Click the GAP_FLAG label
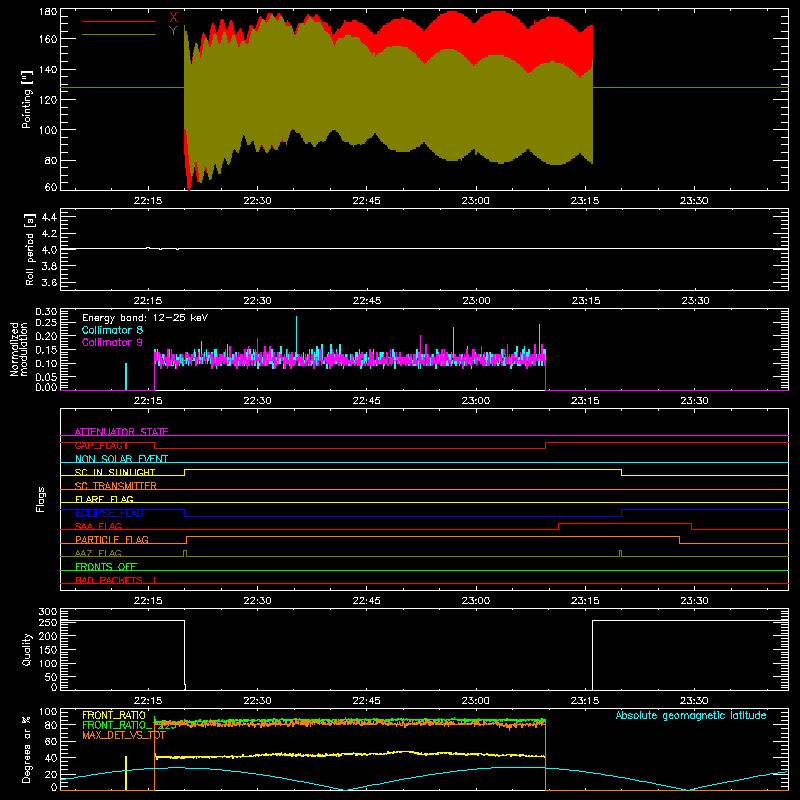Screen dimensions: 800x800 [102, 445]
